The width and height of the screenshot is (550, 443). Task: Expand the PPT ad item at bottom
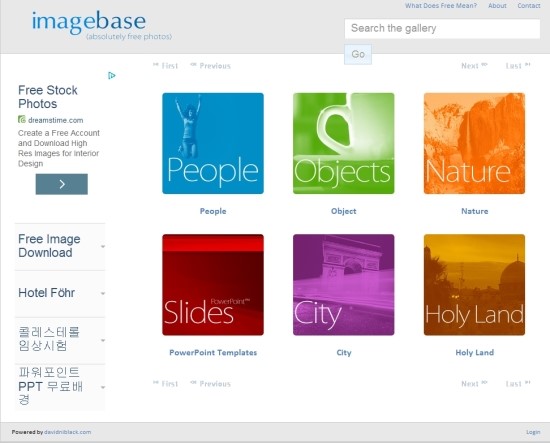pos(60,387)
